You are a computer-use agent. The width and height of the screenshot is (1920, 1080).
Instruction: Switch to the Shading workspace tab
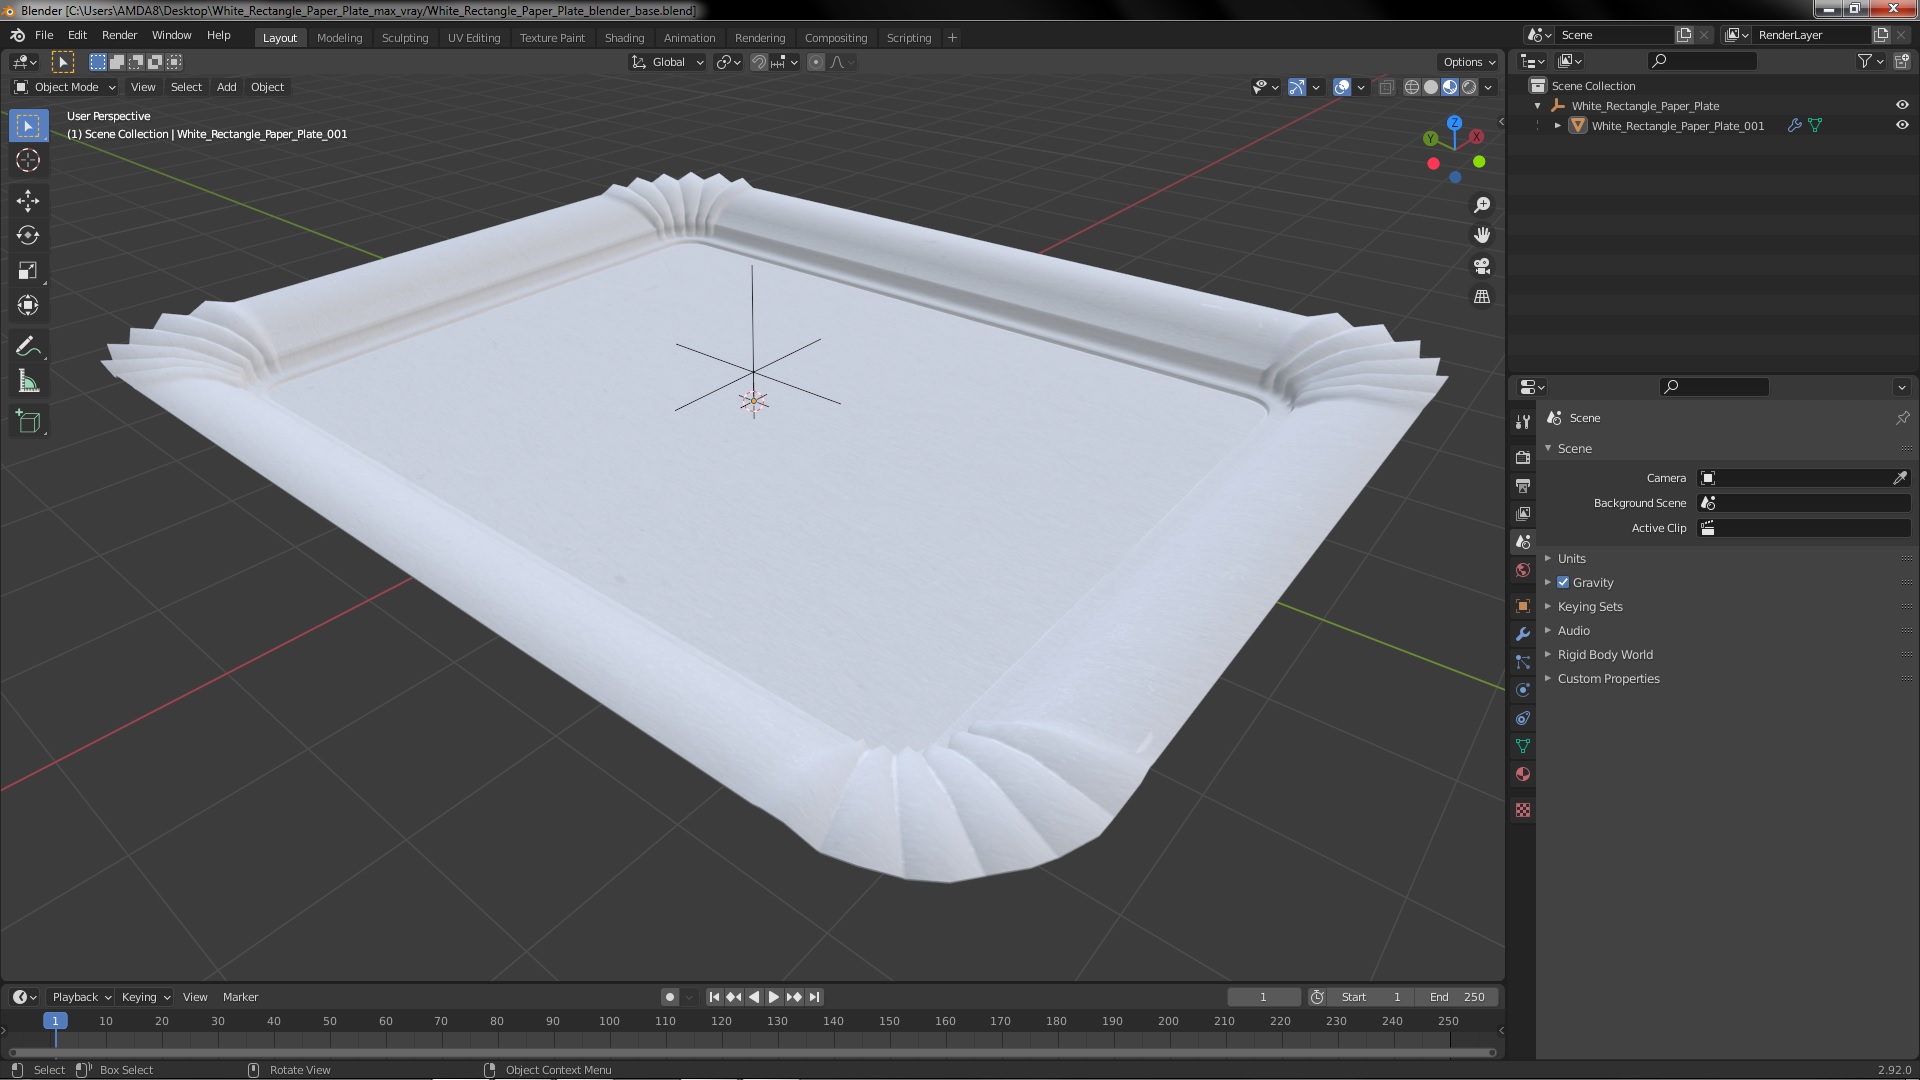[624, 37]
